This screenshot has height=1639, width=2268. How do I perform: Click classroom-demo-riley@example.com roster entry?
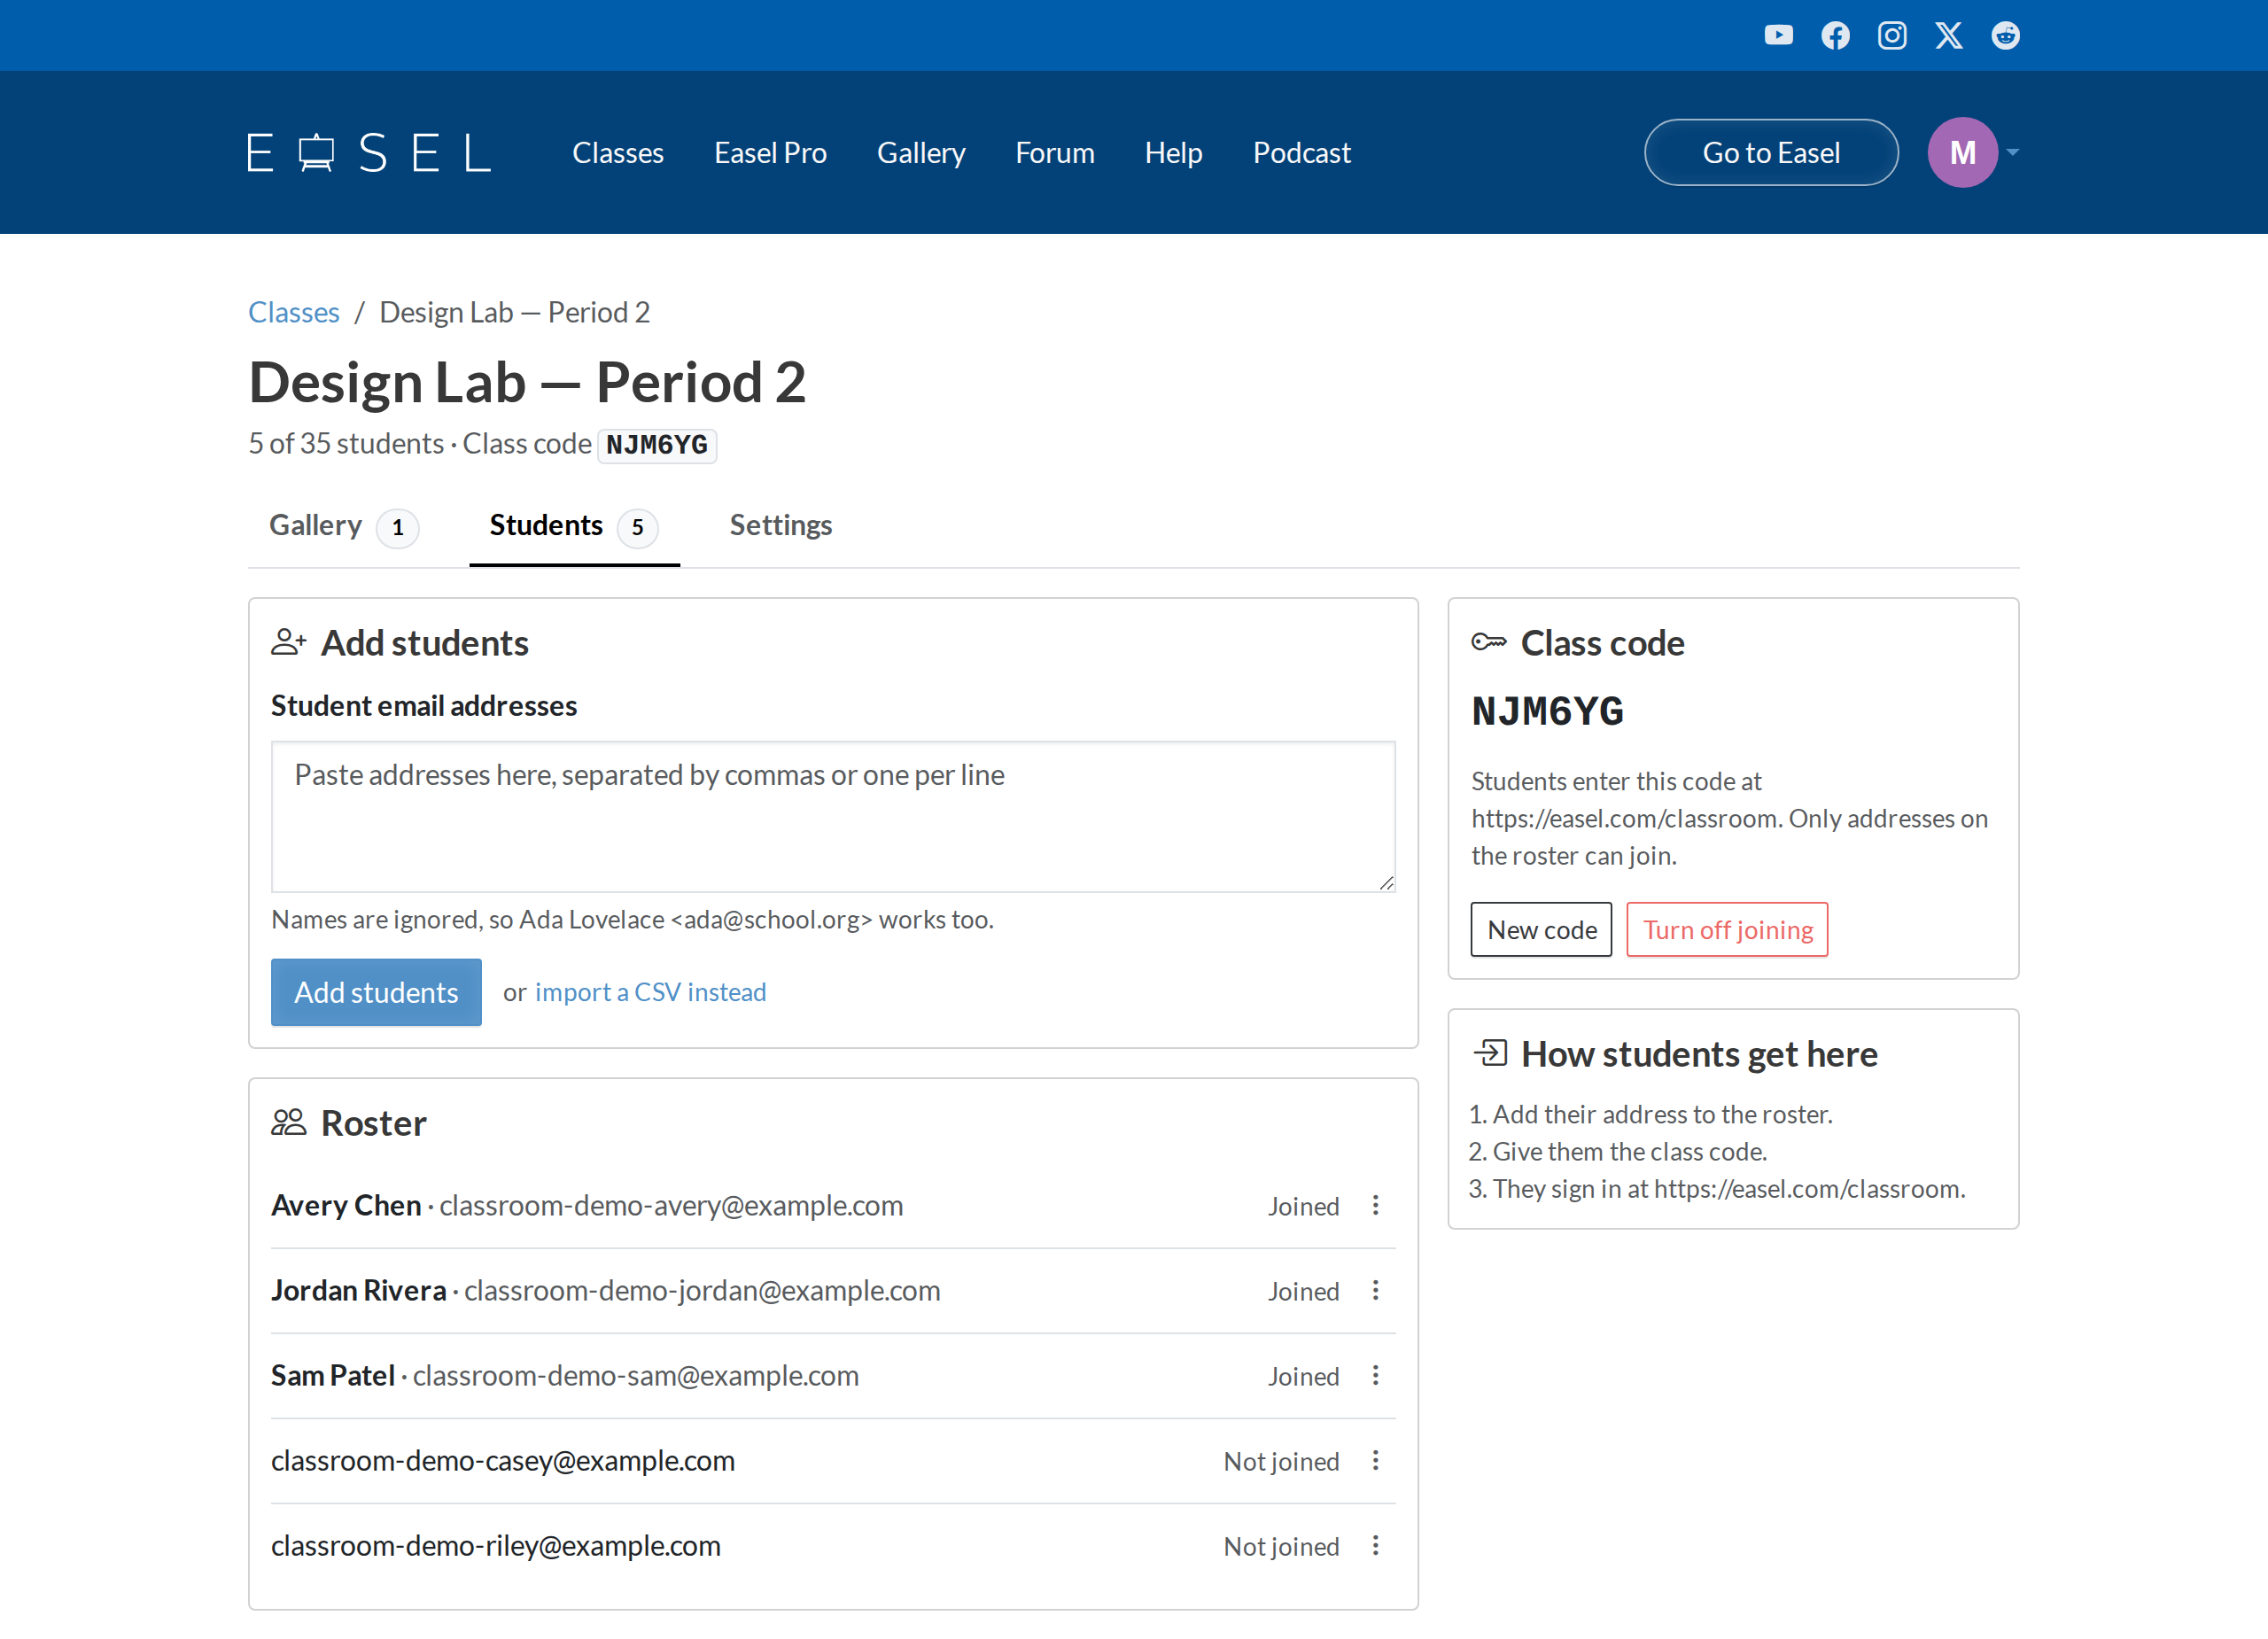(496, 1545)
